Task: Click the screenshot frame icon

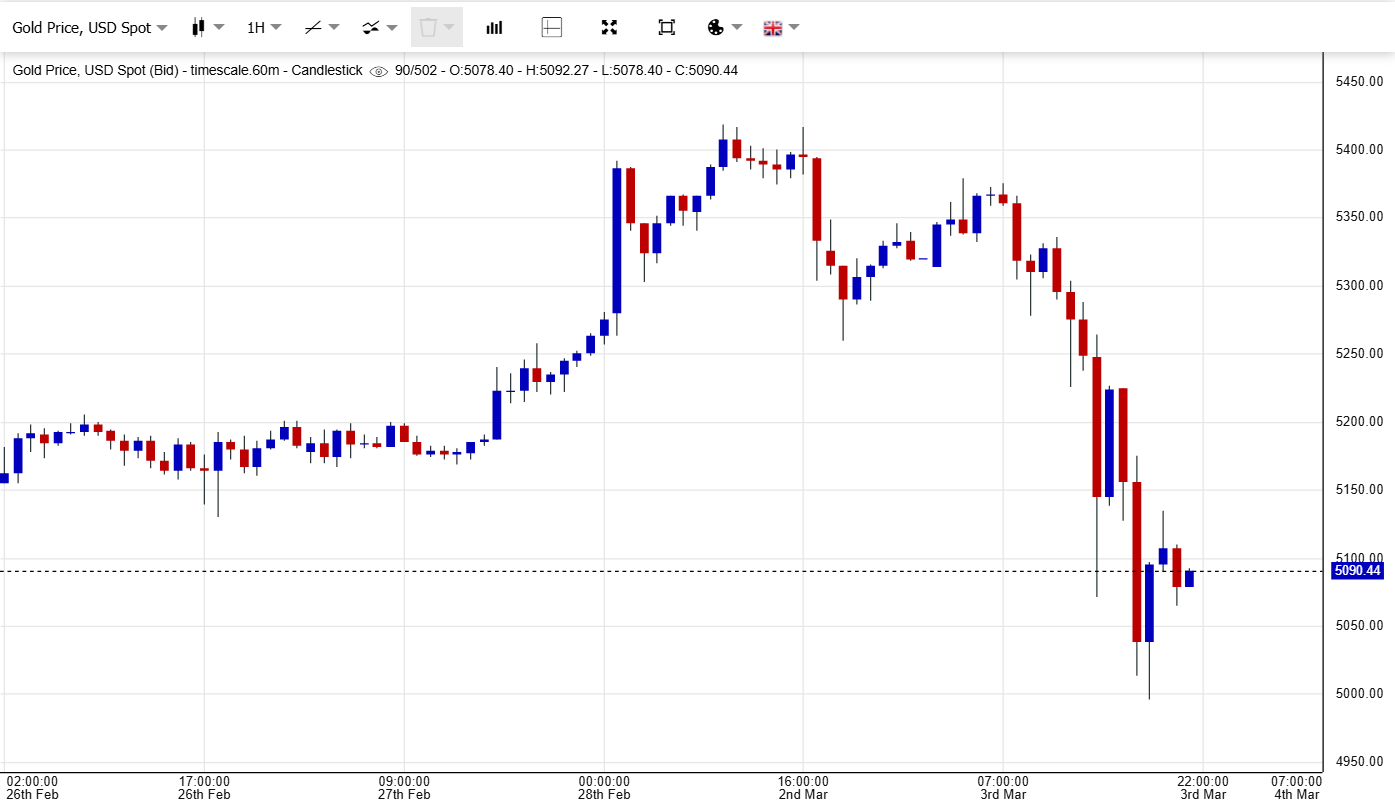Action: click(x=667, y=28)
